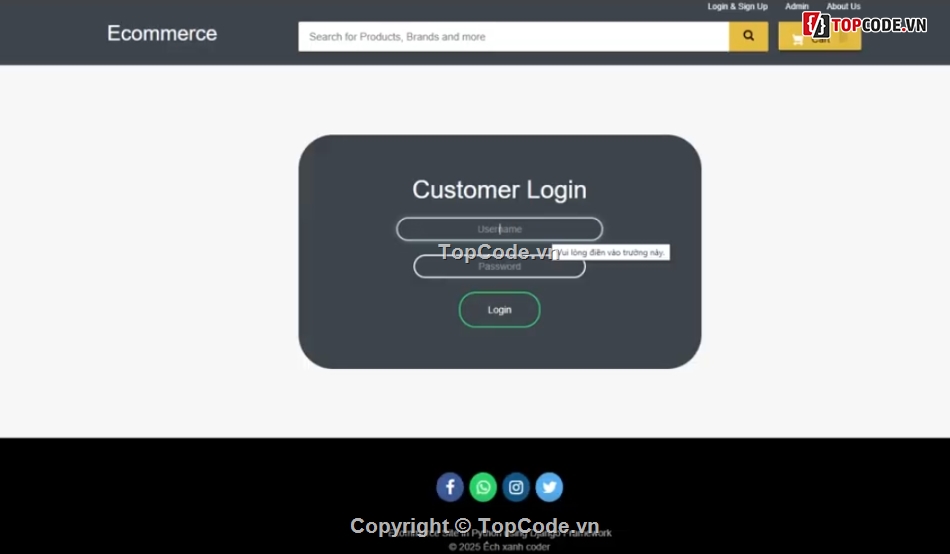Click the Login & Sign Up link
Viewport: 950px width, 554px height.
[x=737, y=7]
